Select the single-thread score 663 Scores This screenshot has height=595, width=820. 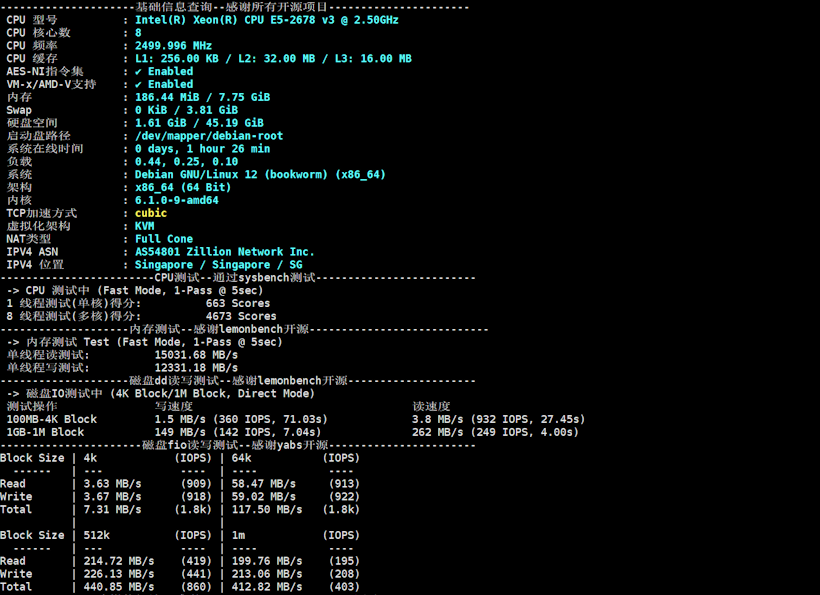(x=238, y=303)
